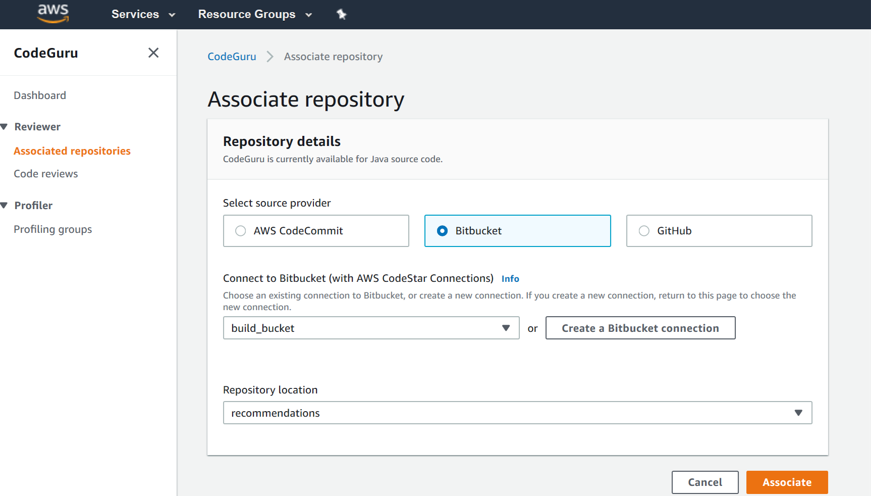Cancel the repository association
The height and width of the screenshot is (496, 871).
705,482
